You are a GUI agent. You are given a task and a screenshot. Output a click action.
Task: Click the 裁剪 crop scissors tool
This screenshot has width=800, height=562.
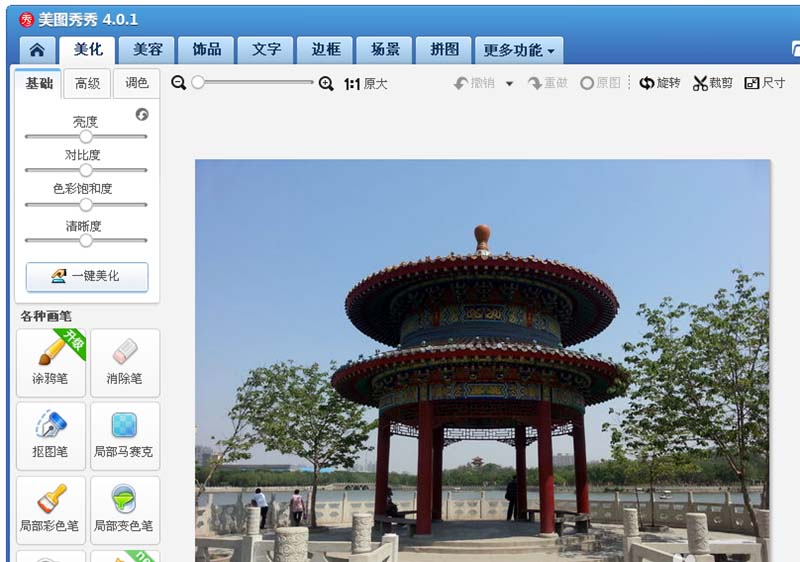click(x=713, y=83)
